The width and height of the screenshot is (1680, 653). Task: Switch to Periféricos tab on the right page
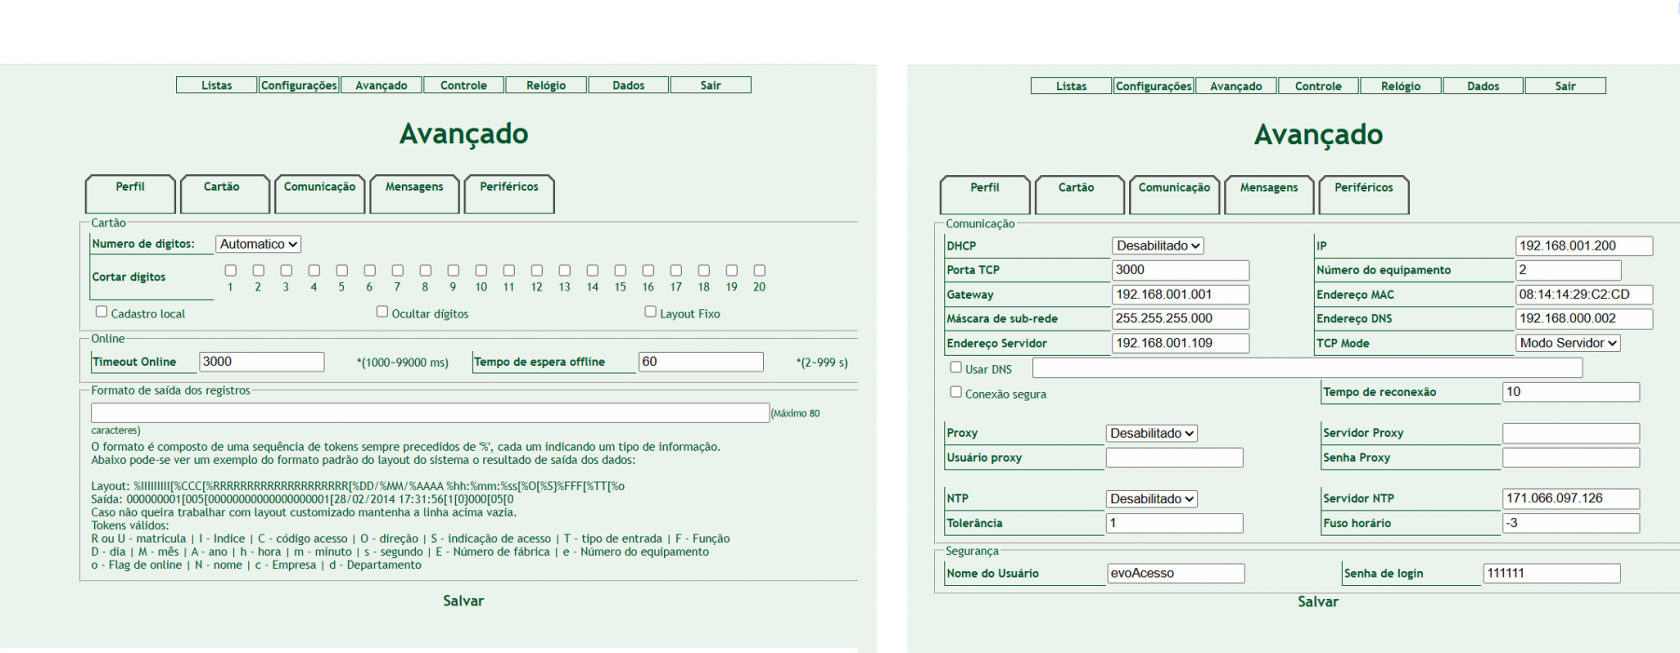click(x=1364, y=194)
